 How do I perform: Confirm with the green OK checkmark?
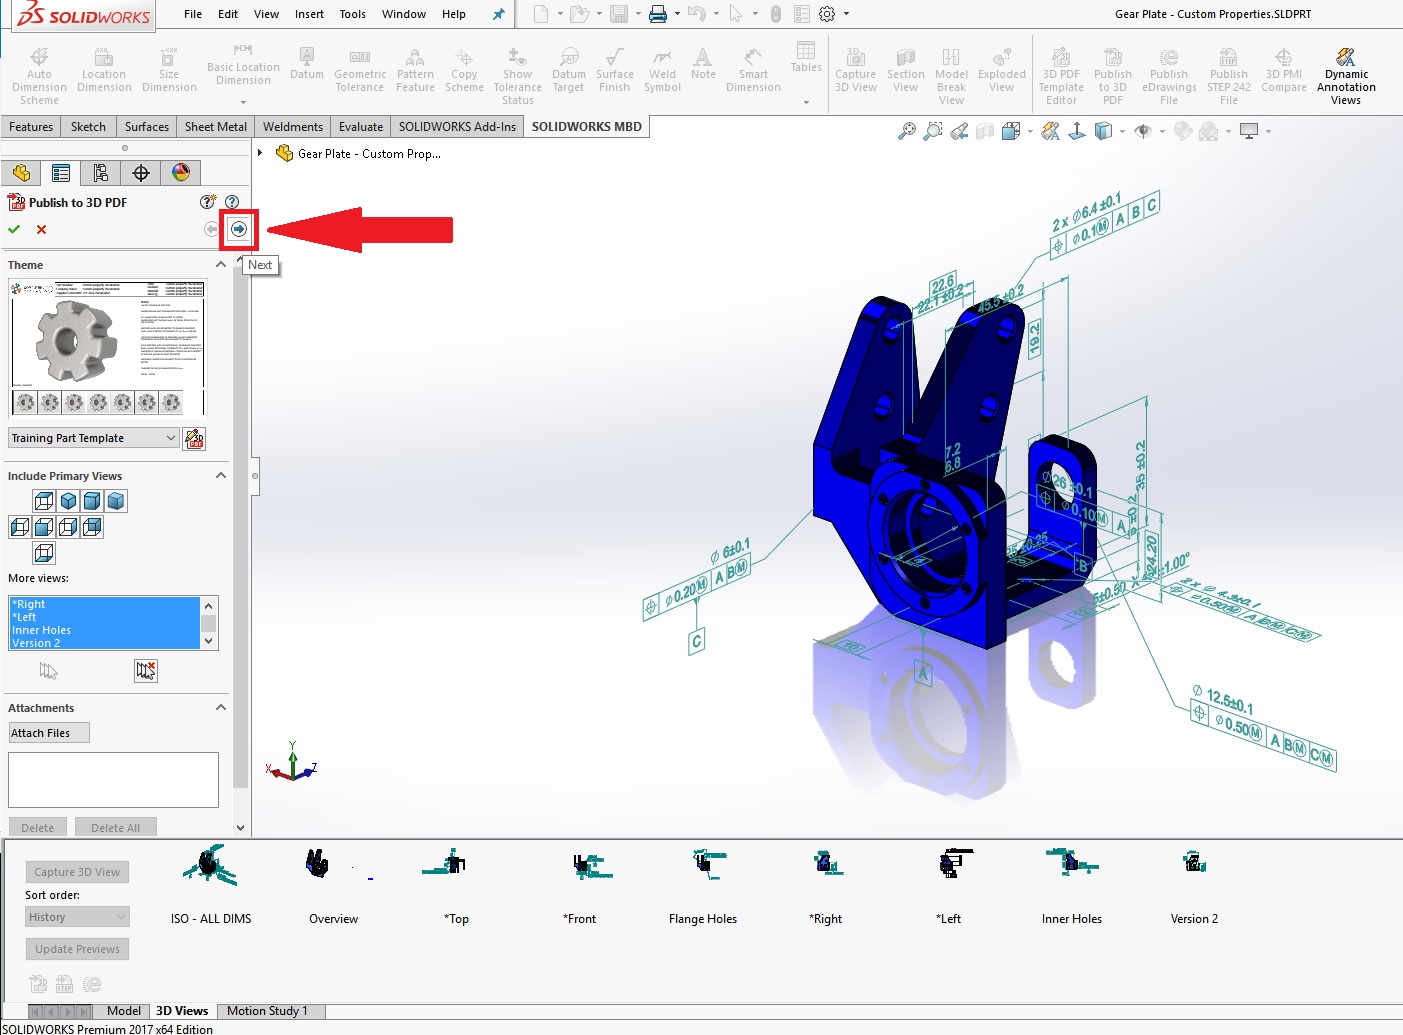14,229
